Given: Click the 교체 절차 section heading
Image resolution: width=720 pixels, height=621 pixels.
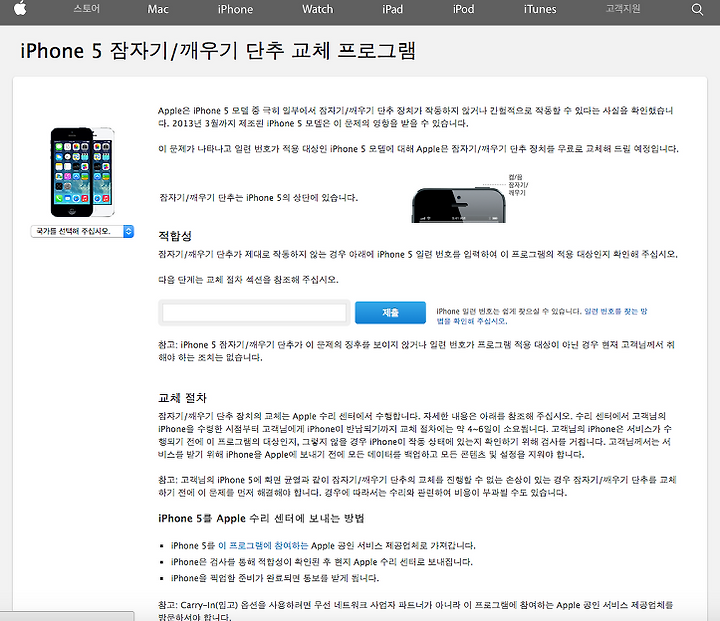Looking at the screenshot, I should [x=182, y=398].
